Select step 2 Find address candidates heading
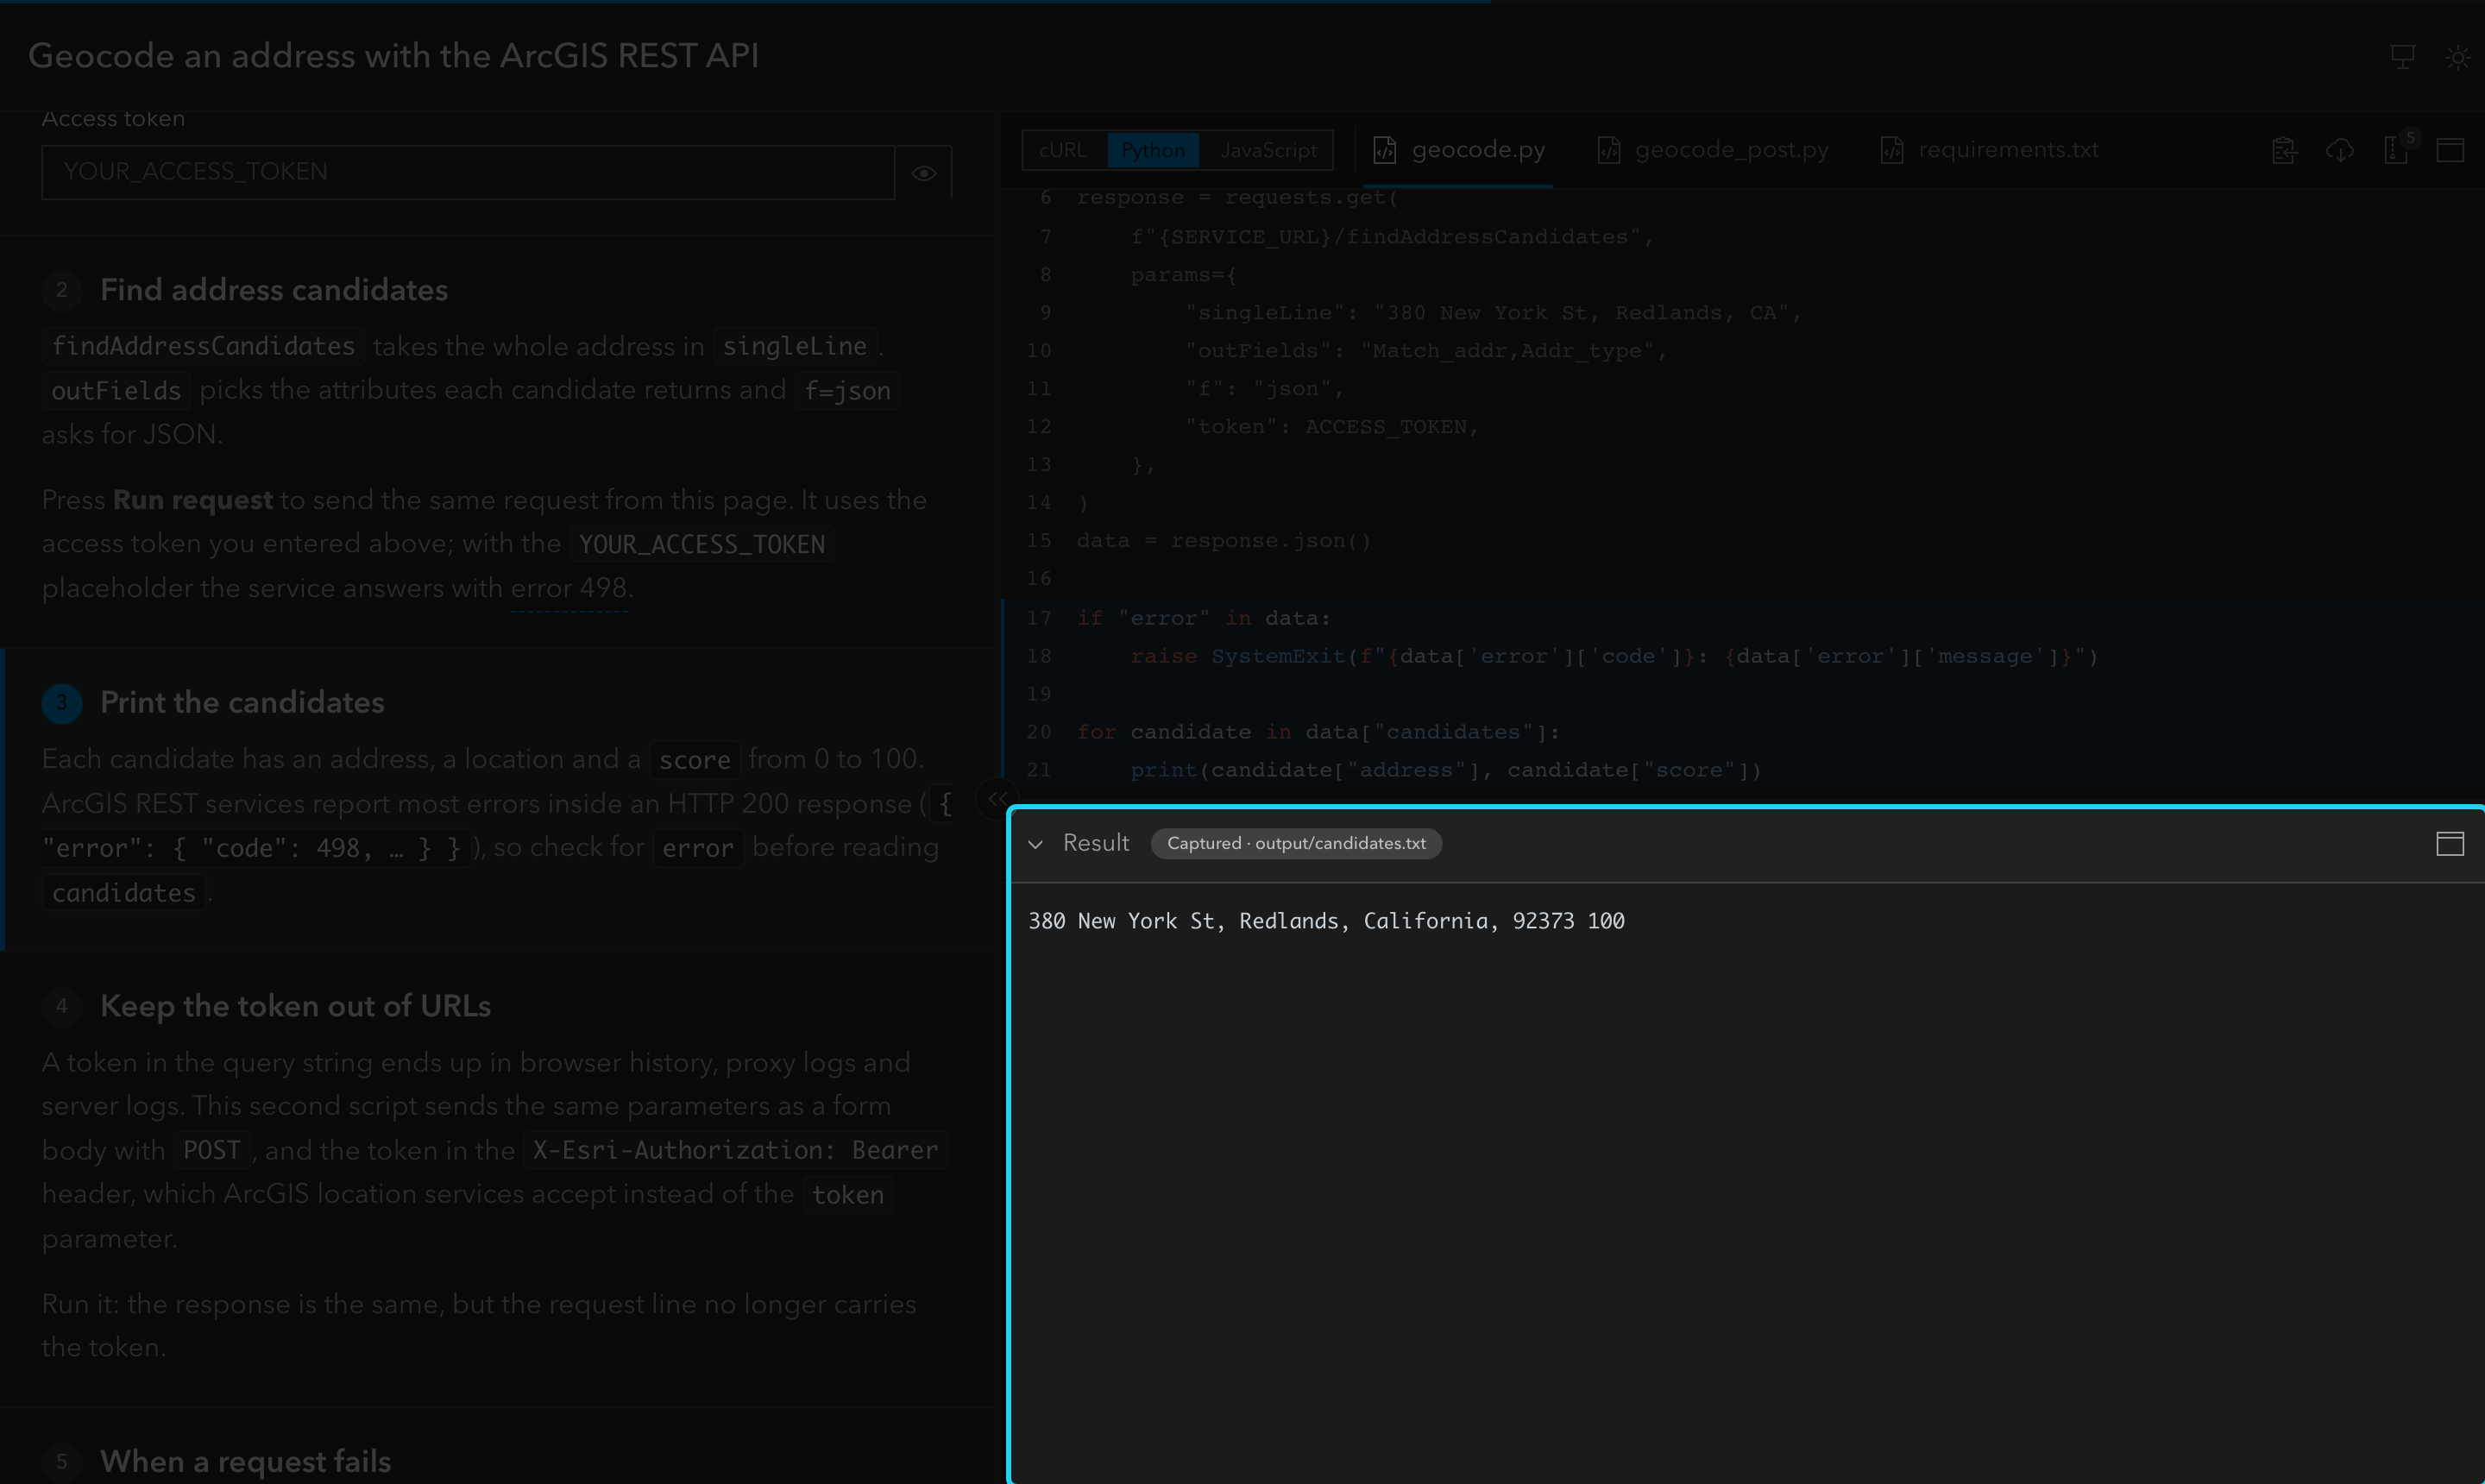Screen dimensions: 2485x1484 [274, 290]
